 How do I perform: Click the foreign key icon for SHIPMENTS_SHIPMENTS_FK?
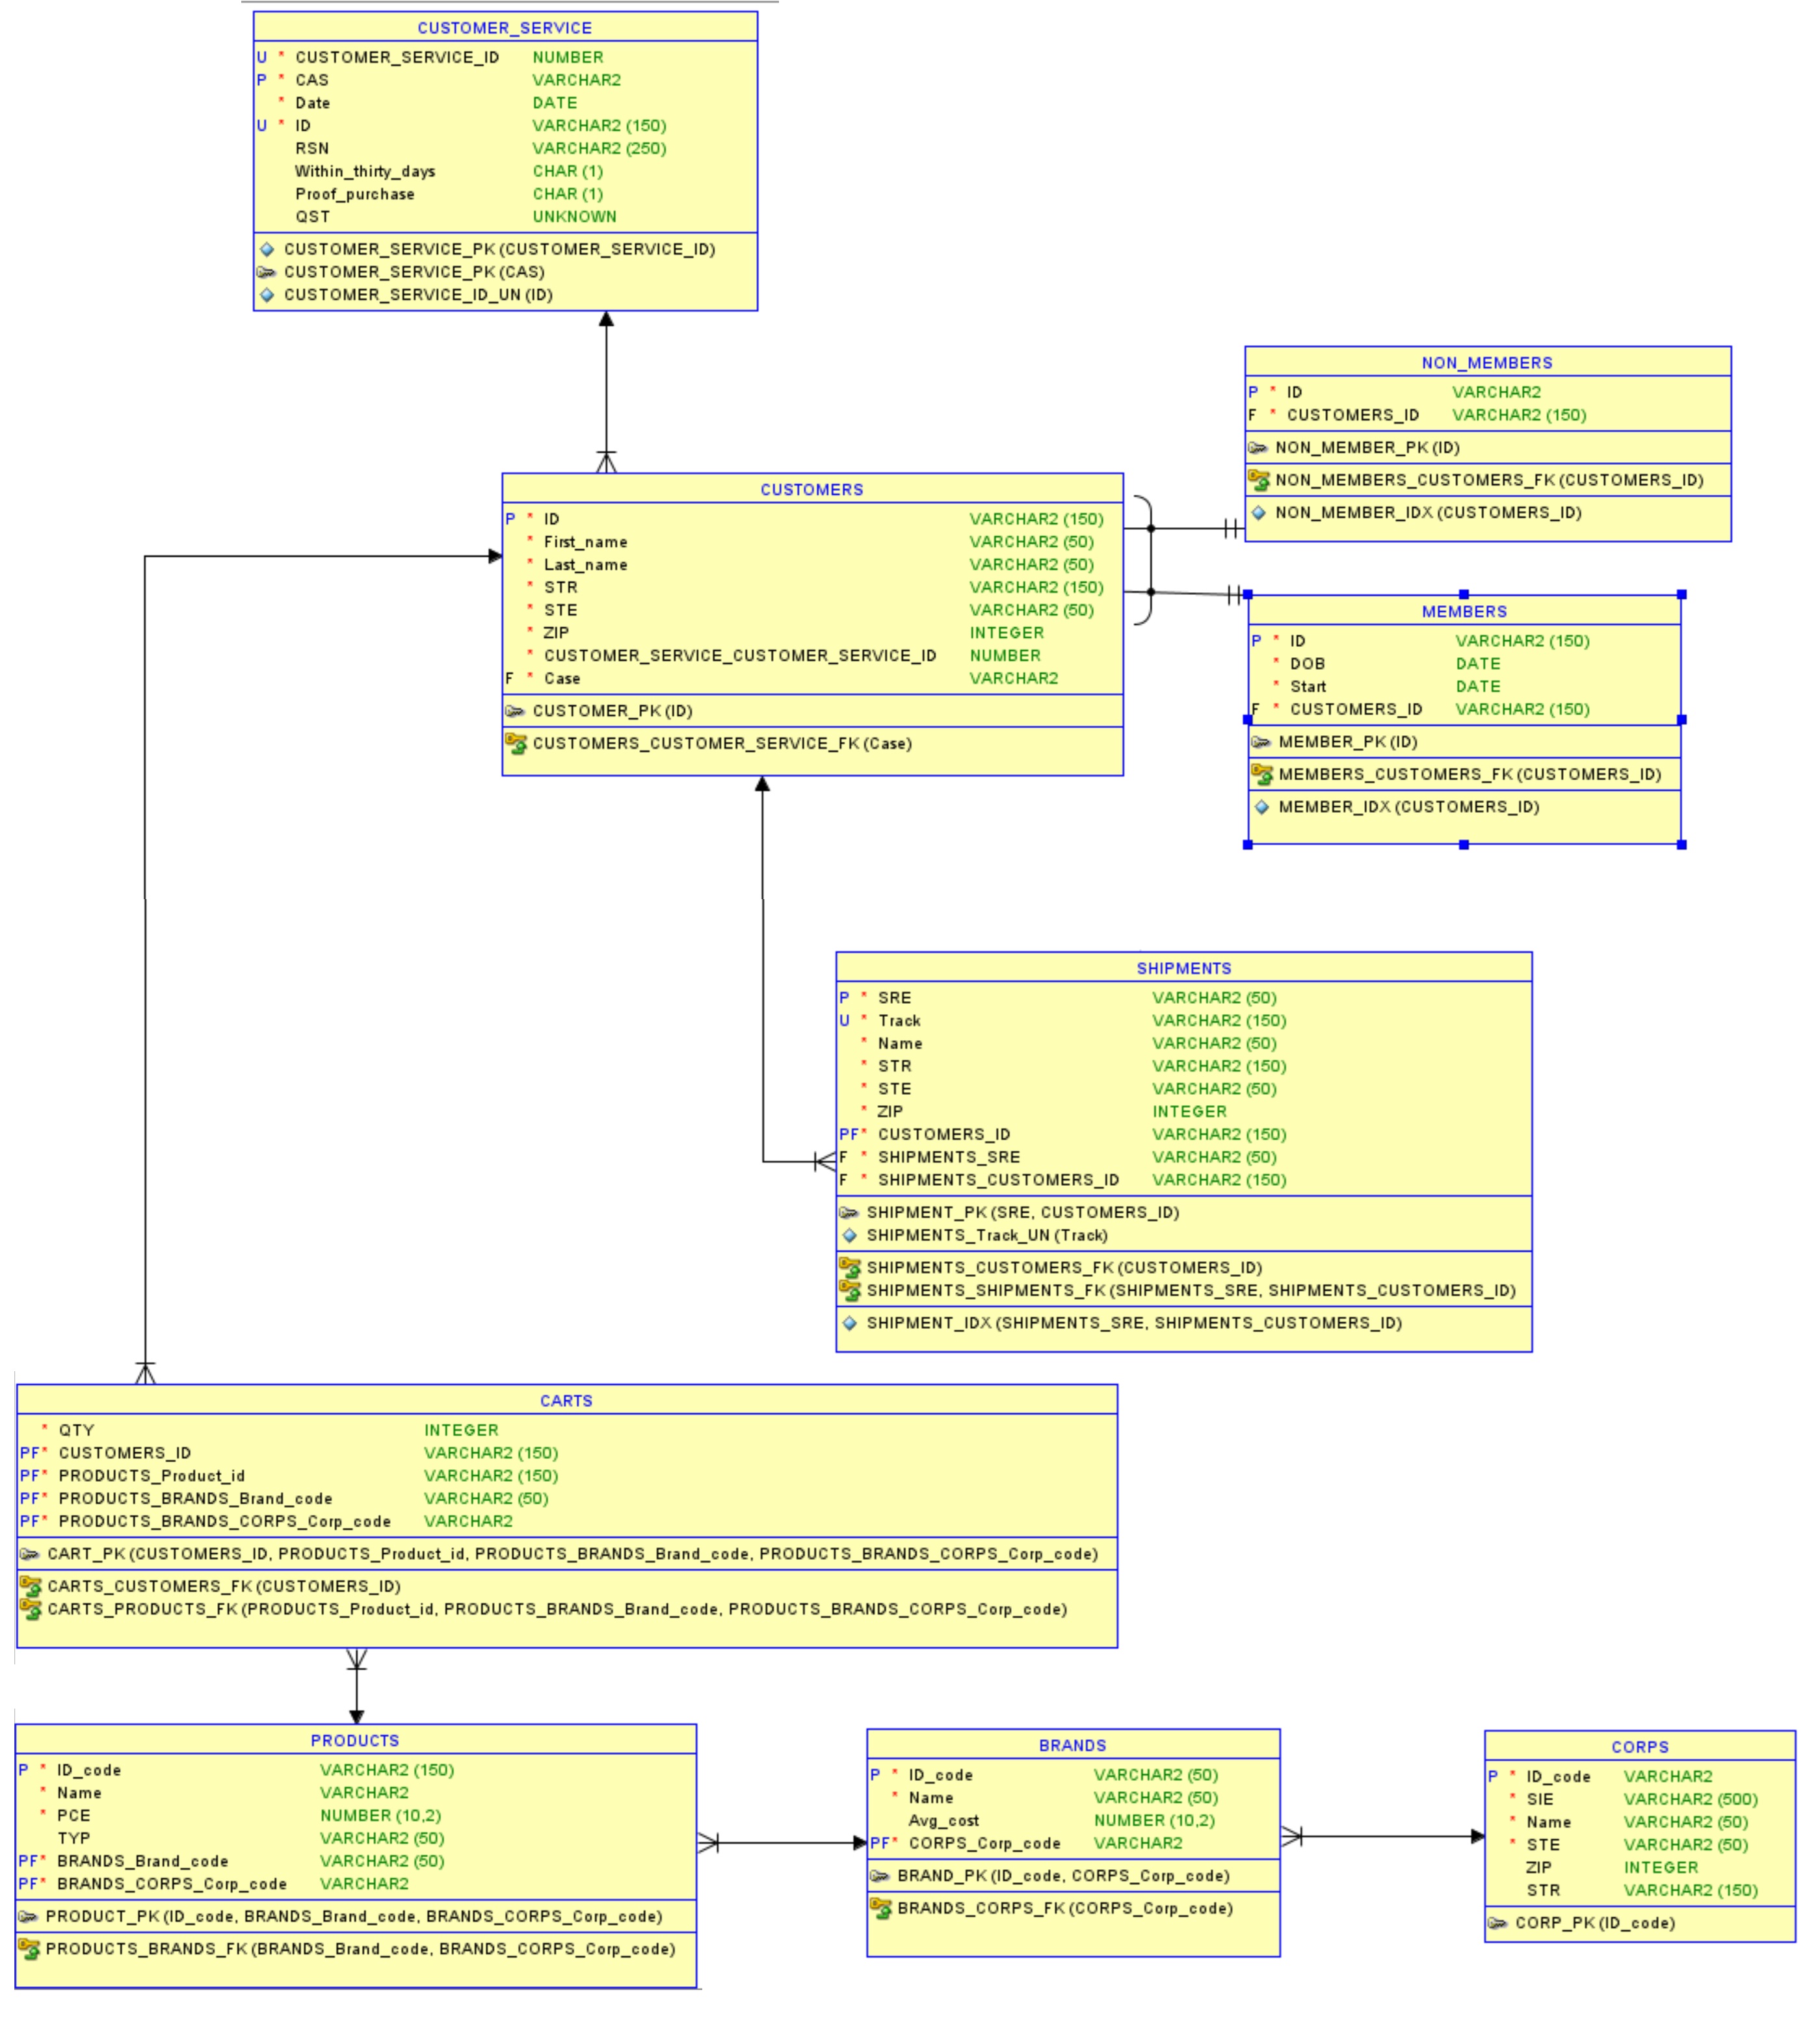[850, 1291]
